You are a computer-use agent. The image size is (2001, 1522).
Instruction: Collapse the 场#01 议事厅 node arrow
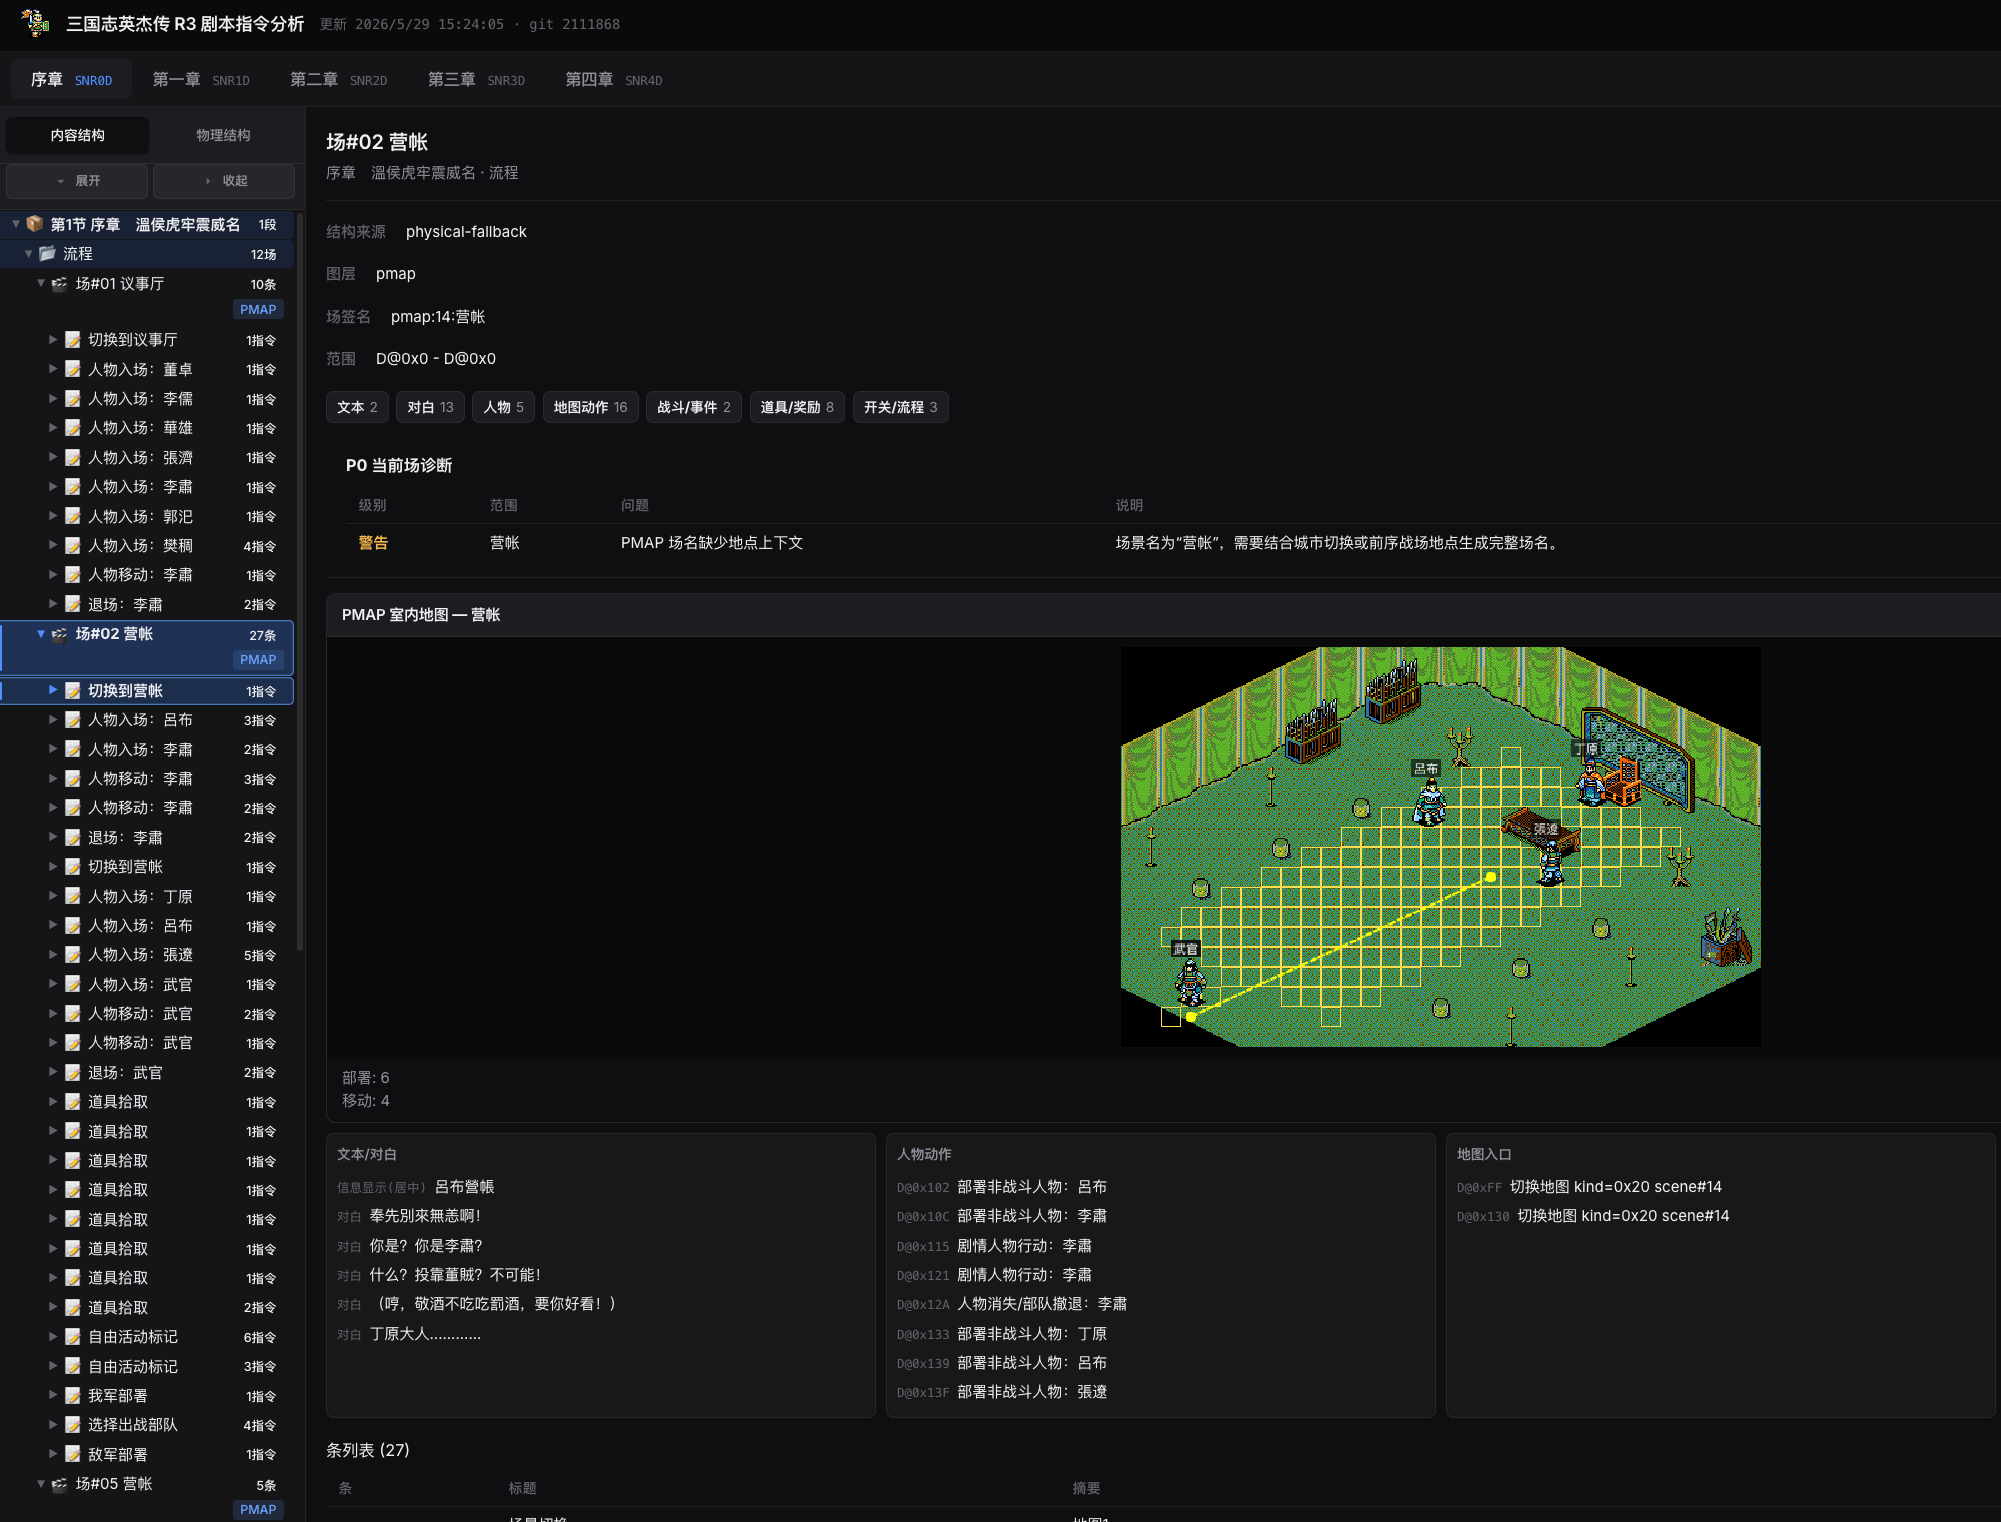point(41,283)
